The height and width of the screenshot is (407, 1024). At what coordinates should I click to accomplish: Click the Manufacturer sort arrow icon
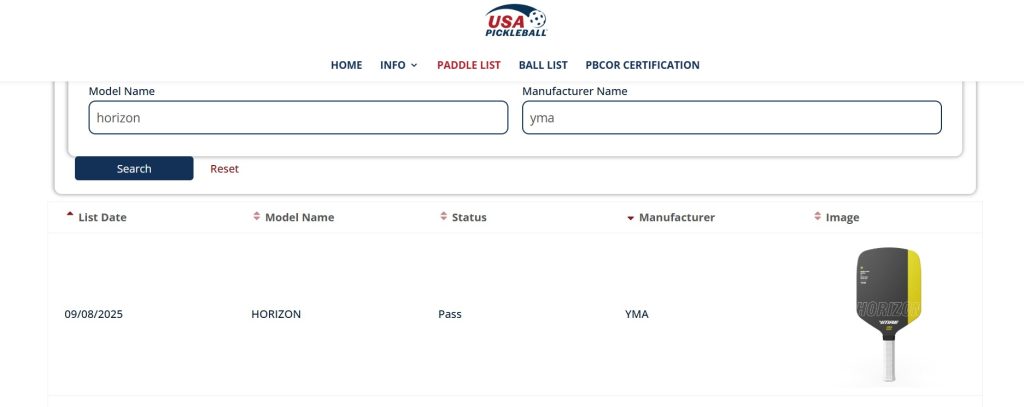[x=631, y=218]
